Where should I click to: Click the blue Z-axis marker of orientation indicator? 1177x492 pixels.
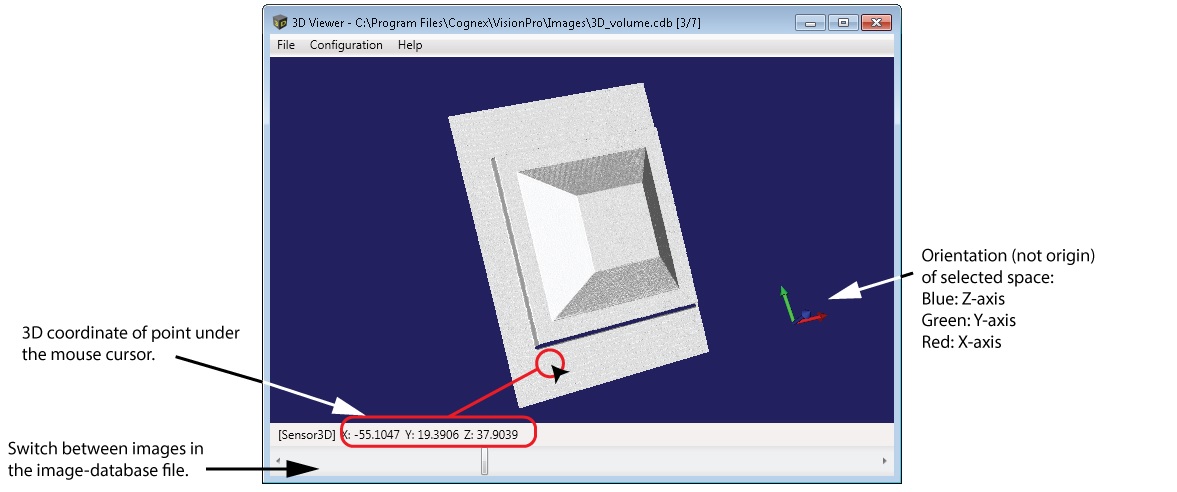click(805, 314)
